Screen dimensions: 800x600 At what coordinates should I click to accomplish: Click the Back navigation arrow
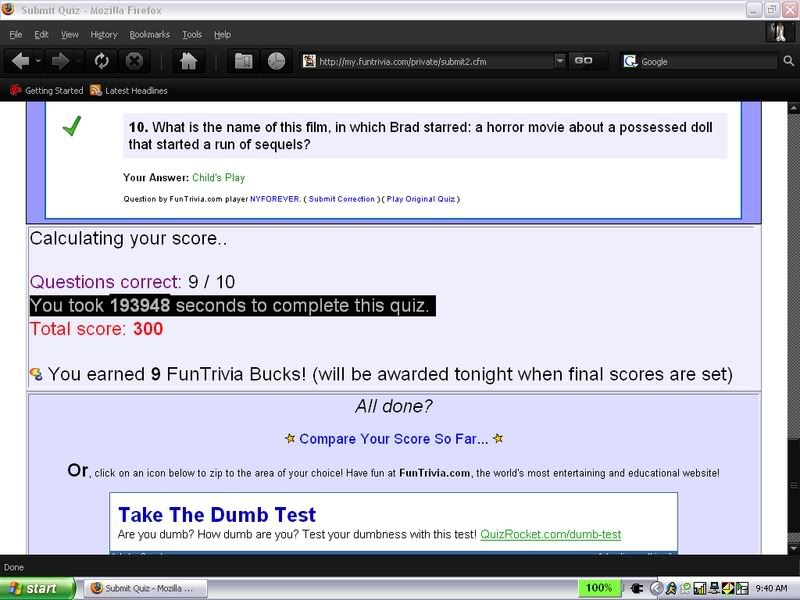tap(20, 61)
